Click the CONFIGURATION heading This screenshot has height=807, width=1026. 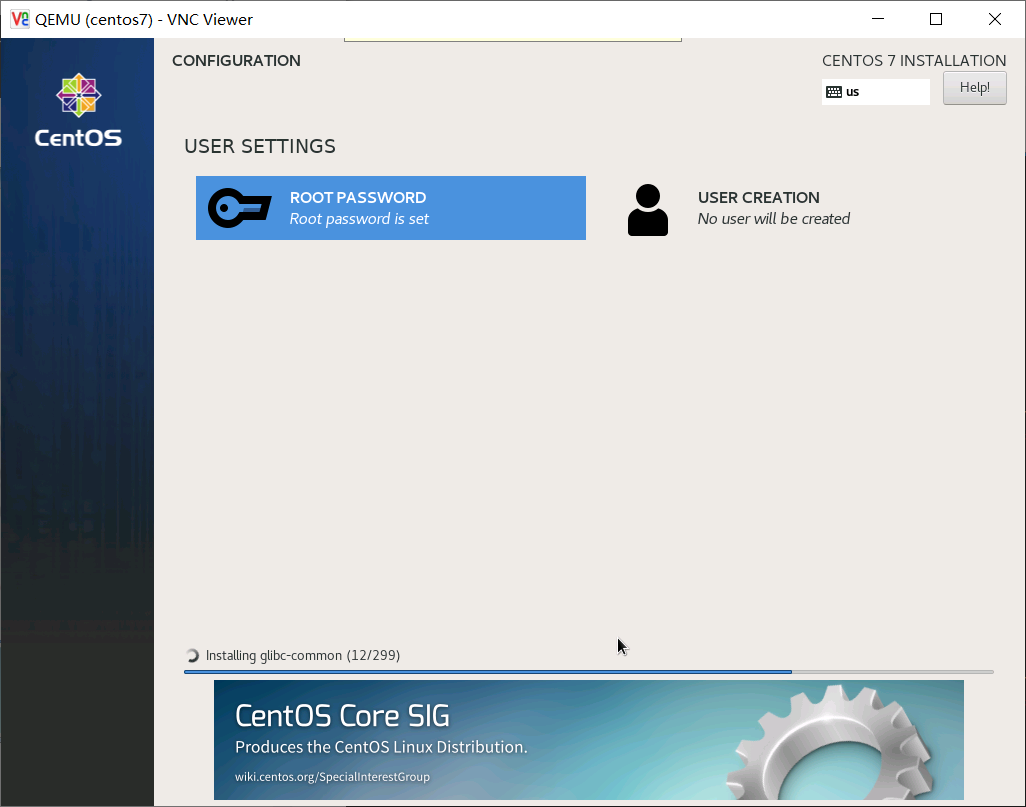pyautogui.click(x=236, y=61)
